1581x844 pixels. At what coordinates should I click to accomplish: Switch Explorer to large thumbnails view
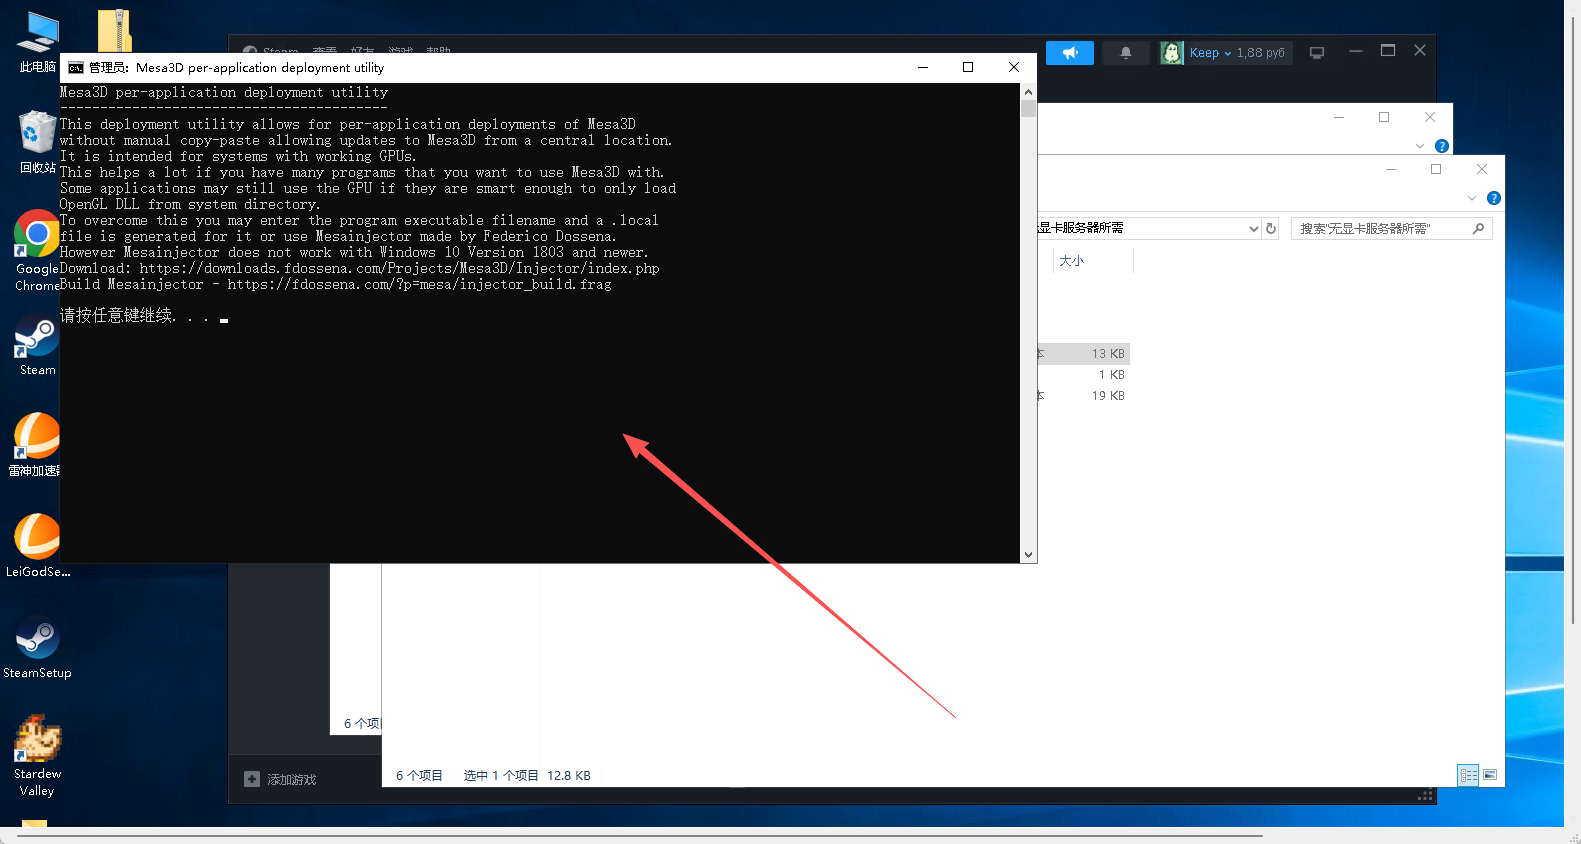click(x=1490, y=775)
